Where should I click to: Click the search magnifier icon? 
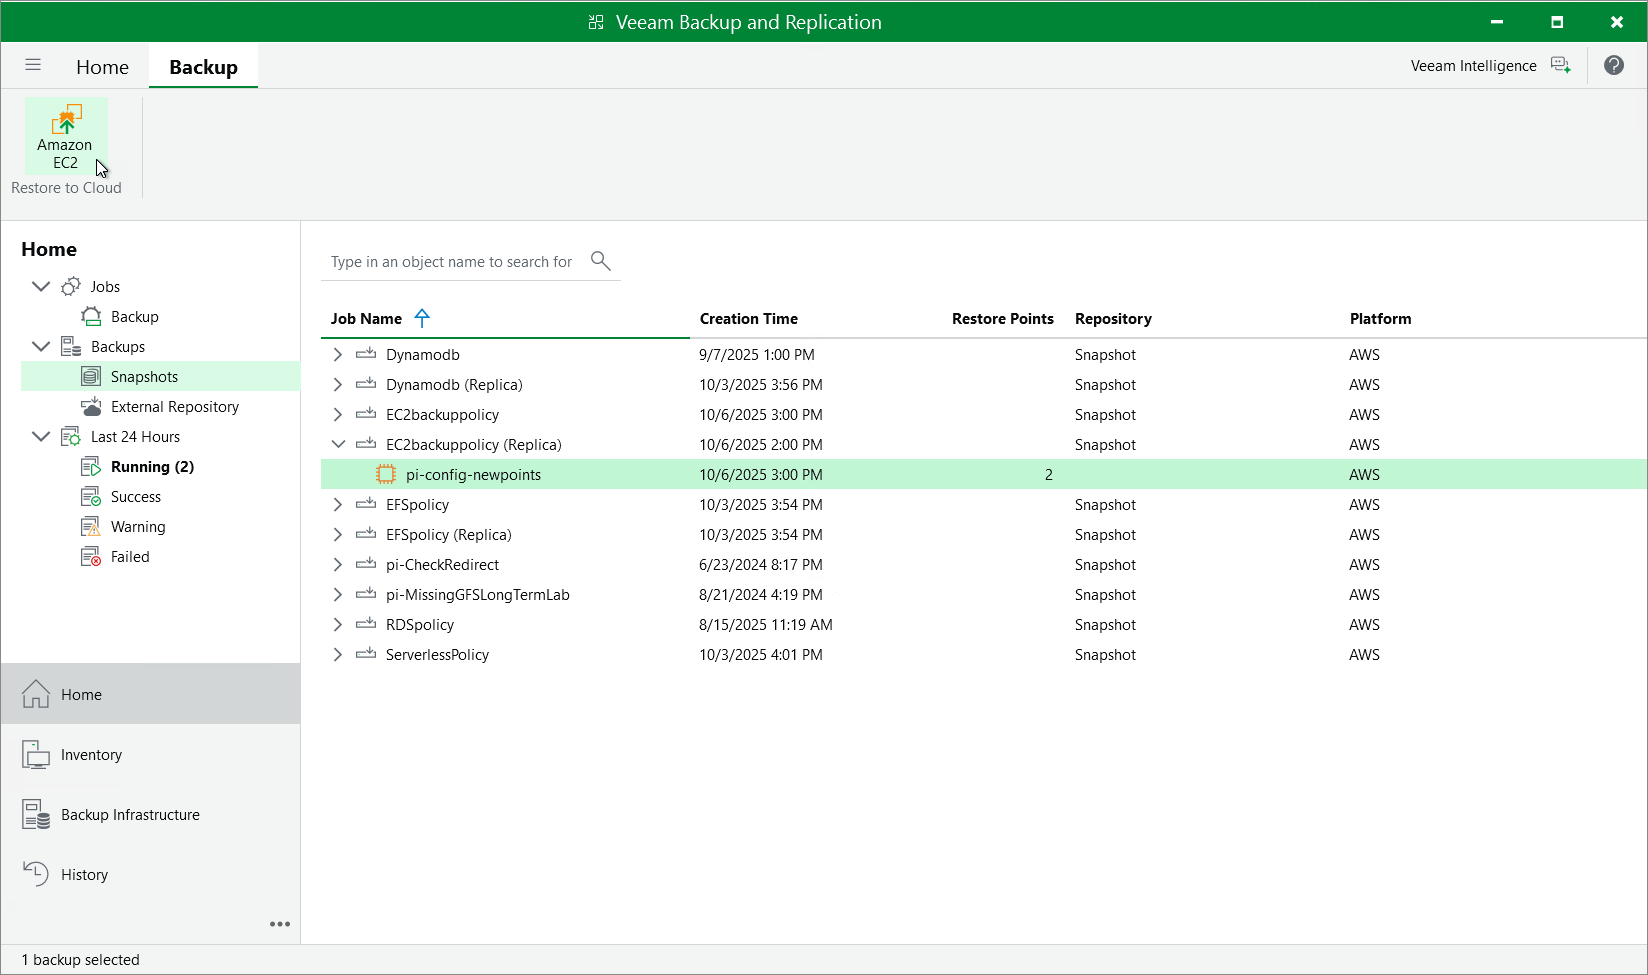coord(600,260)
